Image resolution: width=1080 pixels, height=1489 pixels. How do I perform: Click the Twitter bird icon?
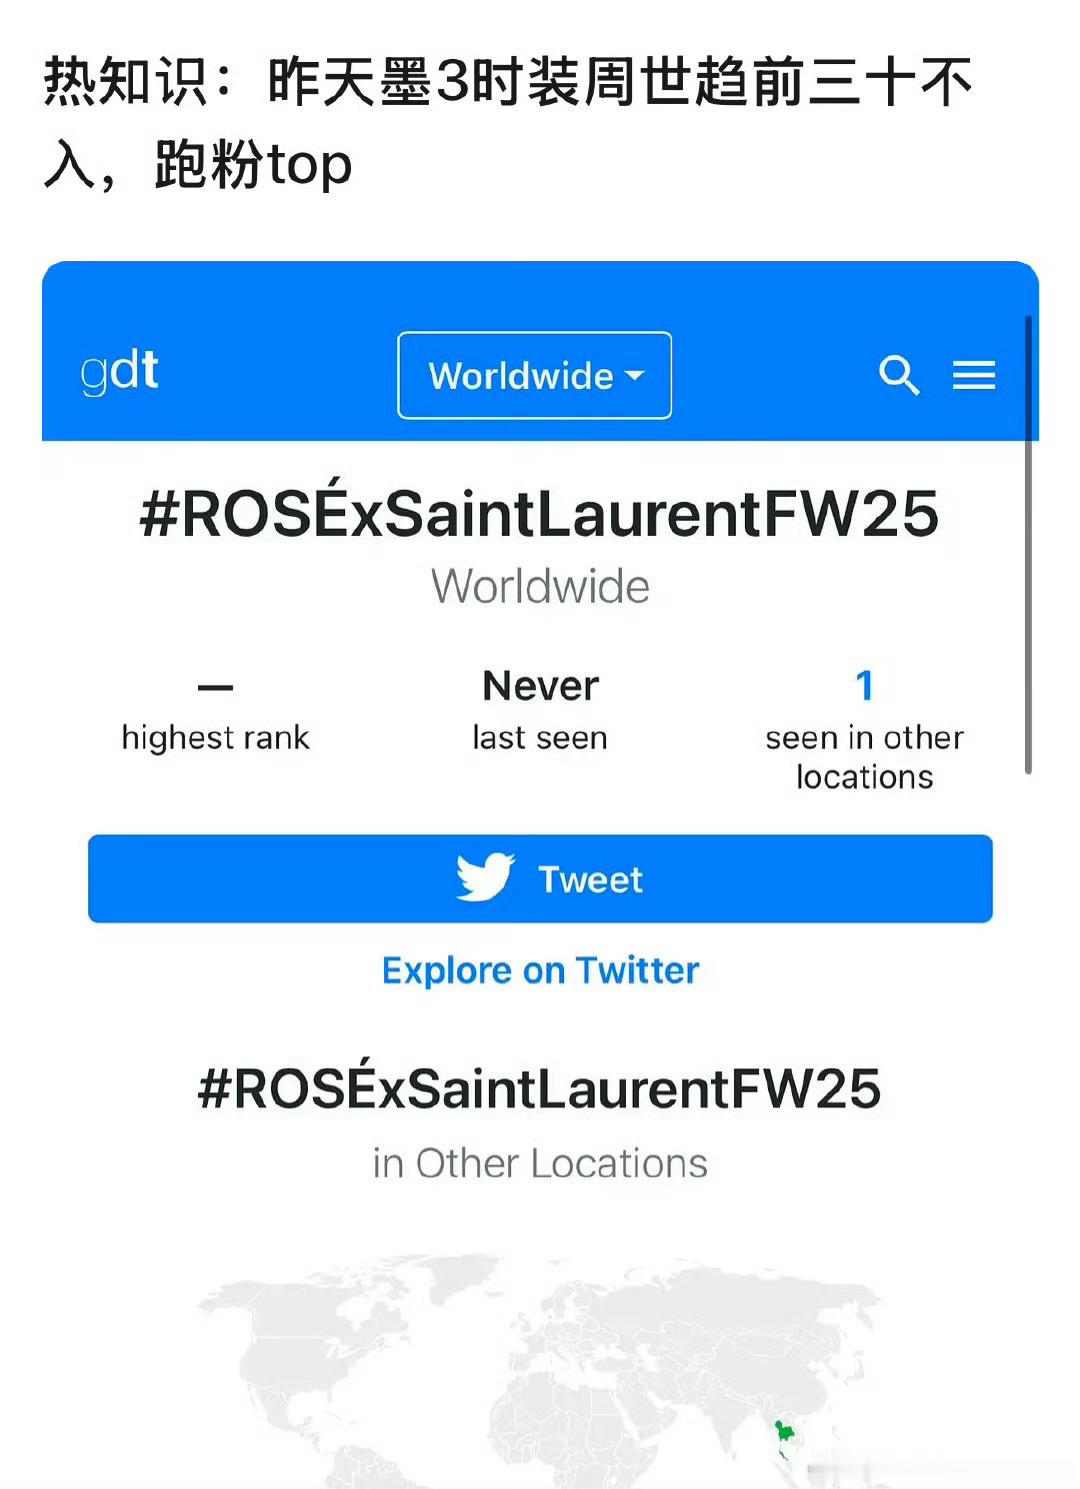click(486, 878)
